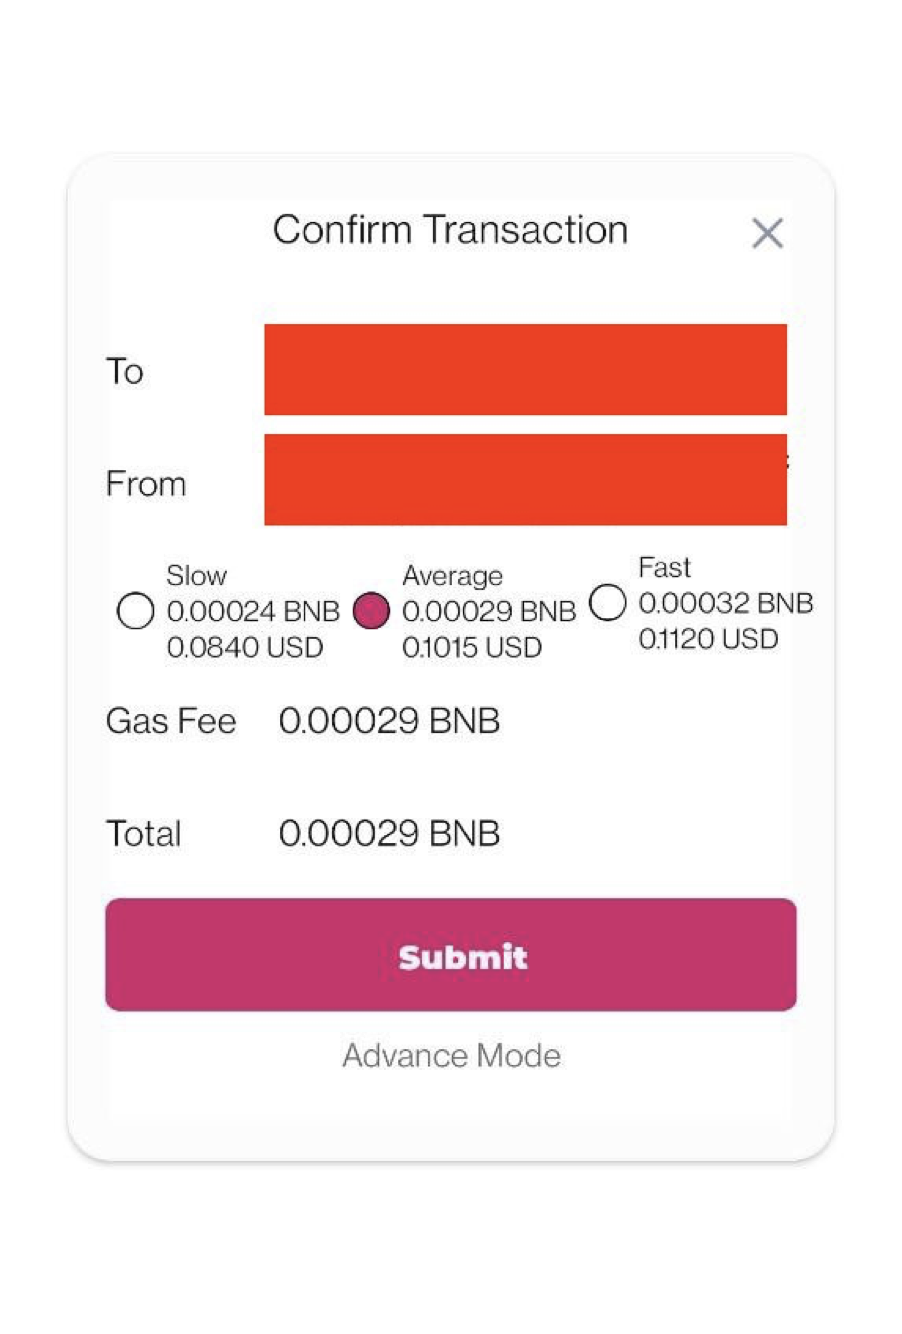Open Advance Mode

[x=451, y=1055]
